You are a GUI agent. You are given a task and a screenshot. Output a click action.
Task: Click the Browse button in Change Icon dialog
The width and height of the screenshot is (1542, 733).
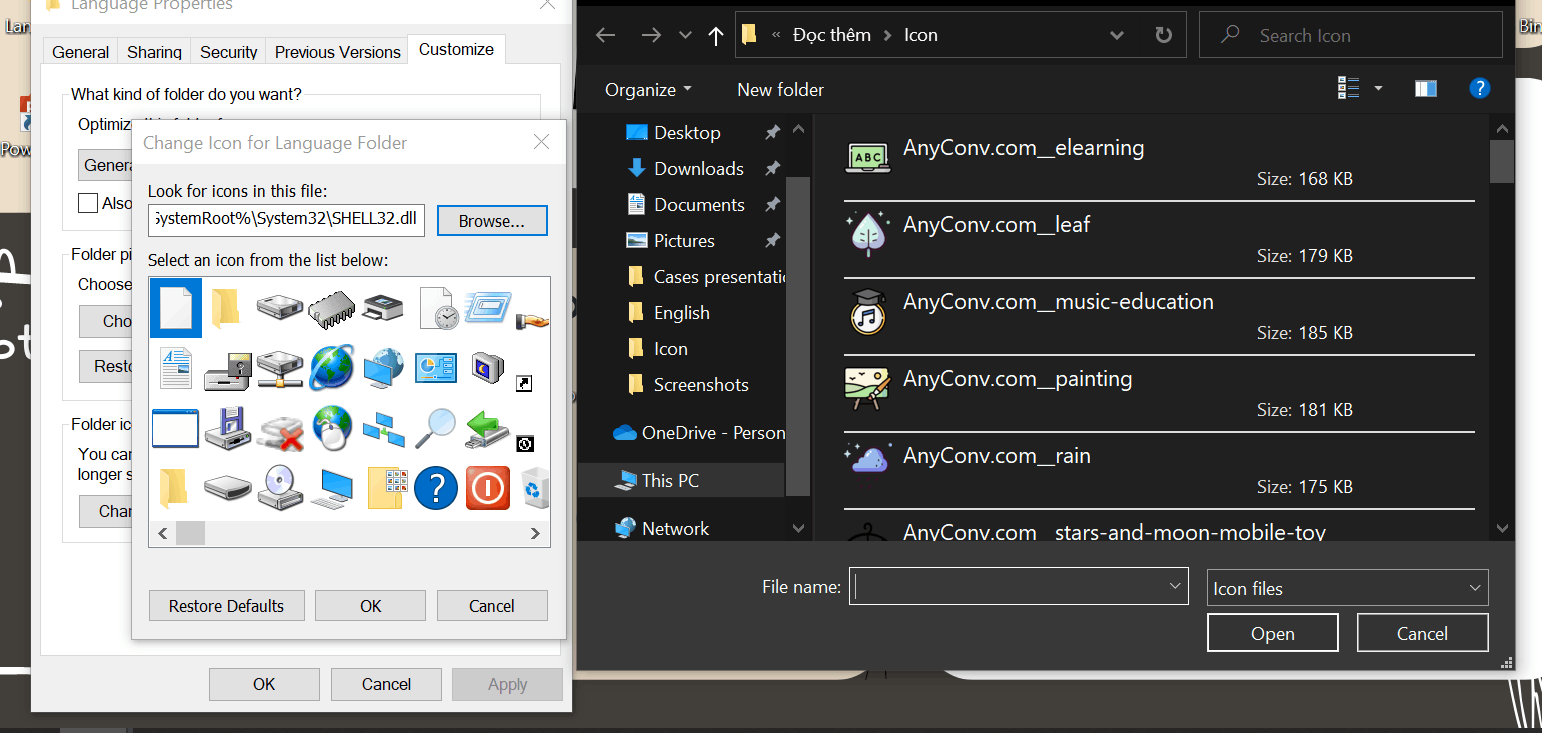point(492,220)
